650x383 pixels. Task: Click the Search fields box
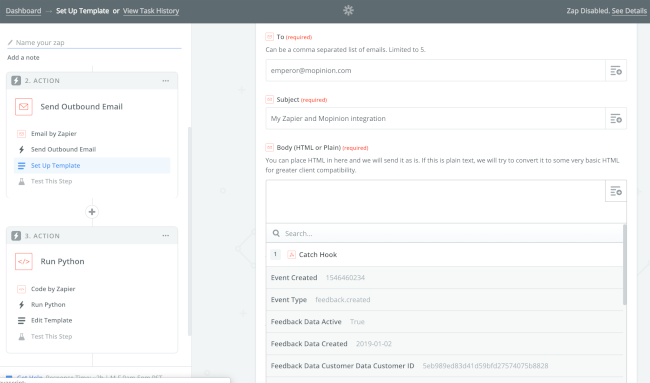[444, 233]
